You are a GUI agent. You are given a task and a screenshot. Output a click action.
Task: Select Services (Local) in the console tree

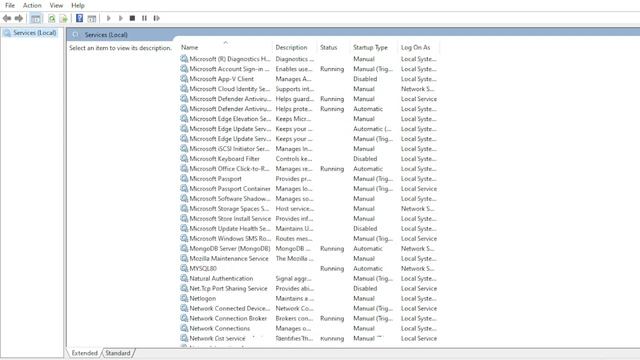click(35, 33)
